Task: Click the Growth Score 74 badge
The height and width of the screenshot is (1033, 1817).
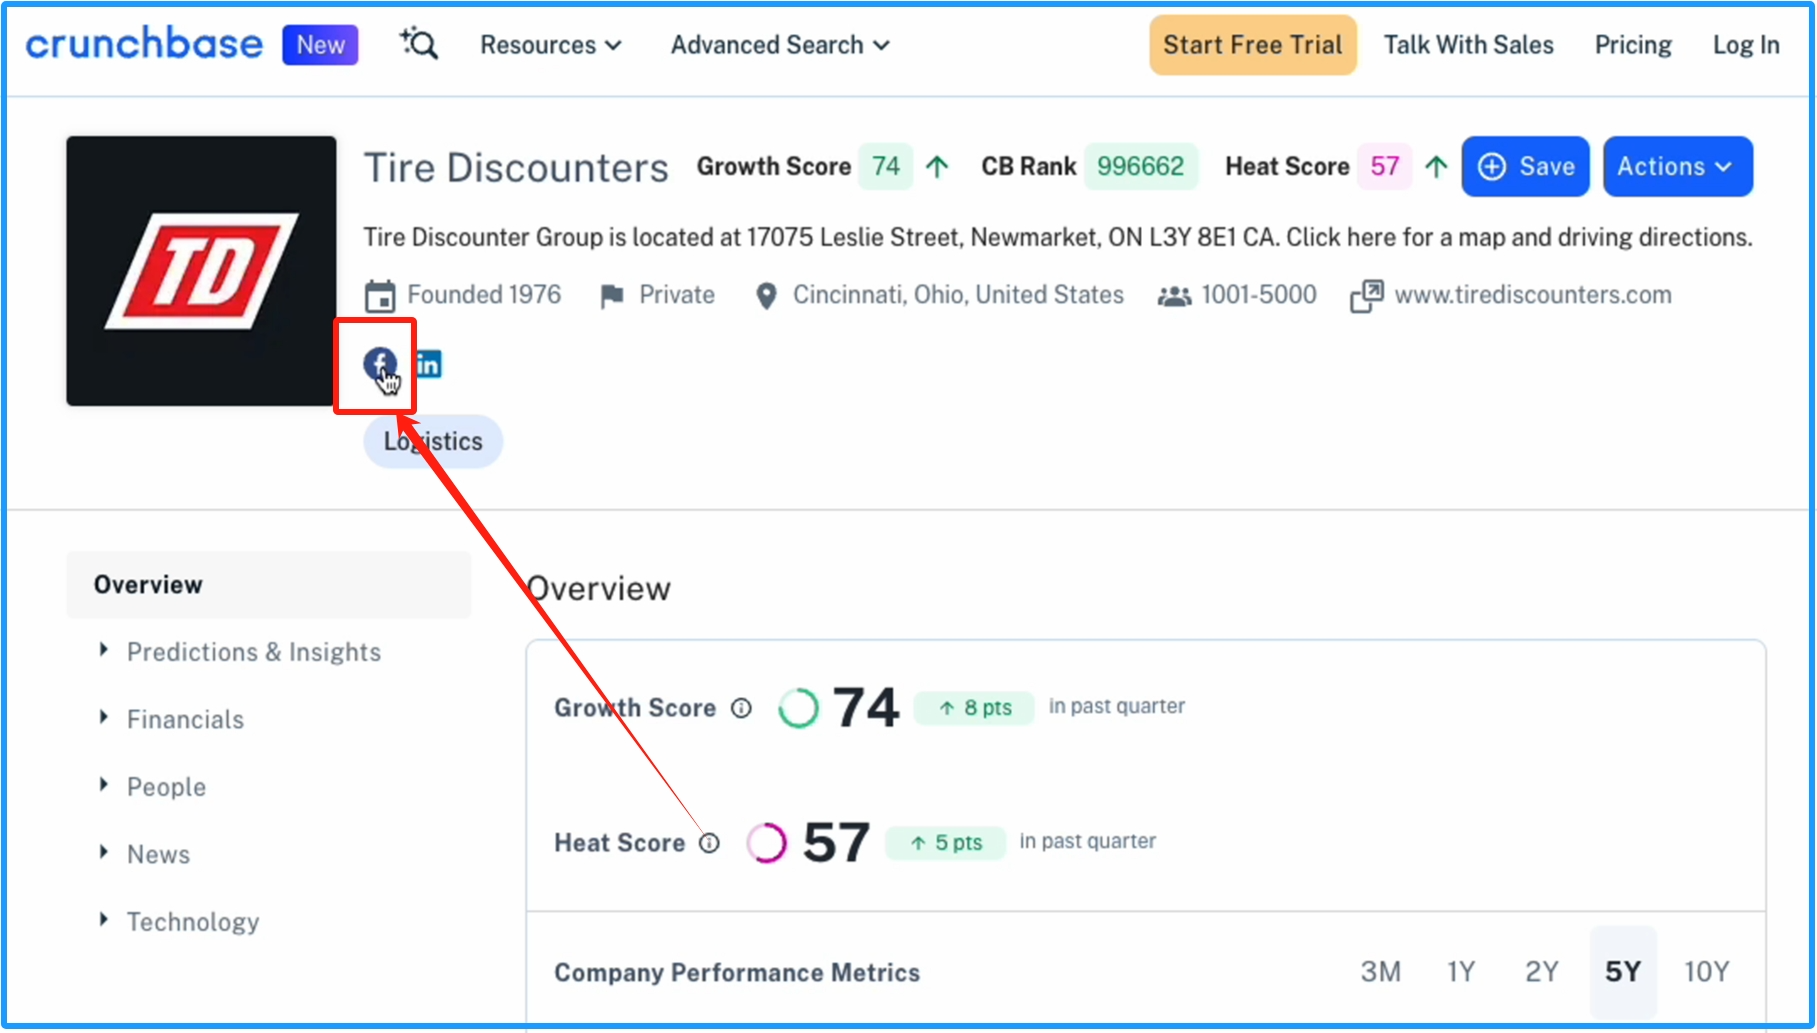Action: click(x=886, y=166)
